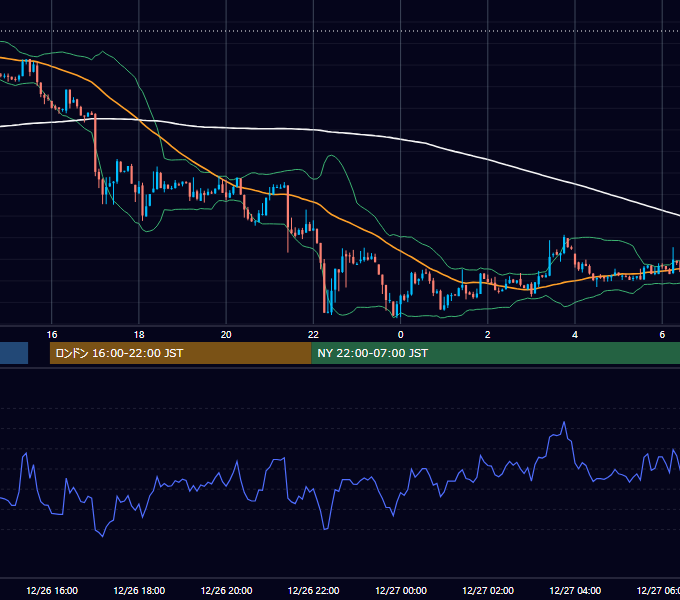This screenshot has height=600, width=680.
Task: Click the 12/26 16:00 date label
Action: pyautogui.click(x=52, y=590)
